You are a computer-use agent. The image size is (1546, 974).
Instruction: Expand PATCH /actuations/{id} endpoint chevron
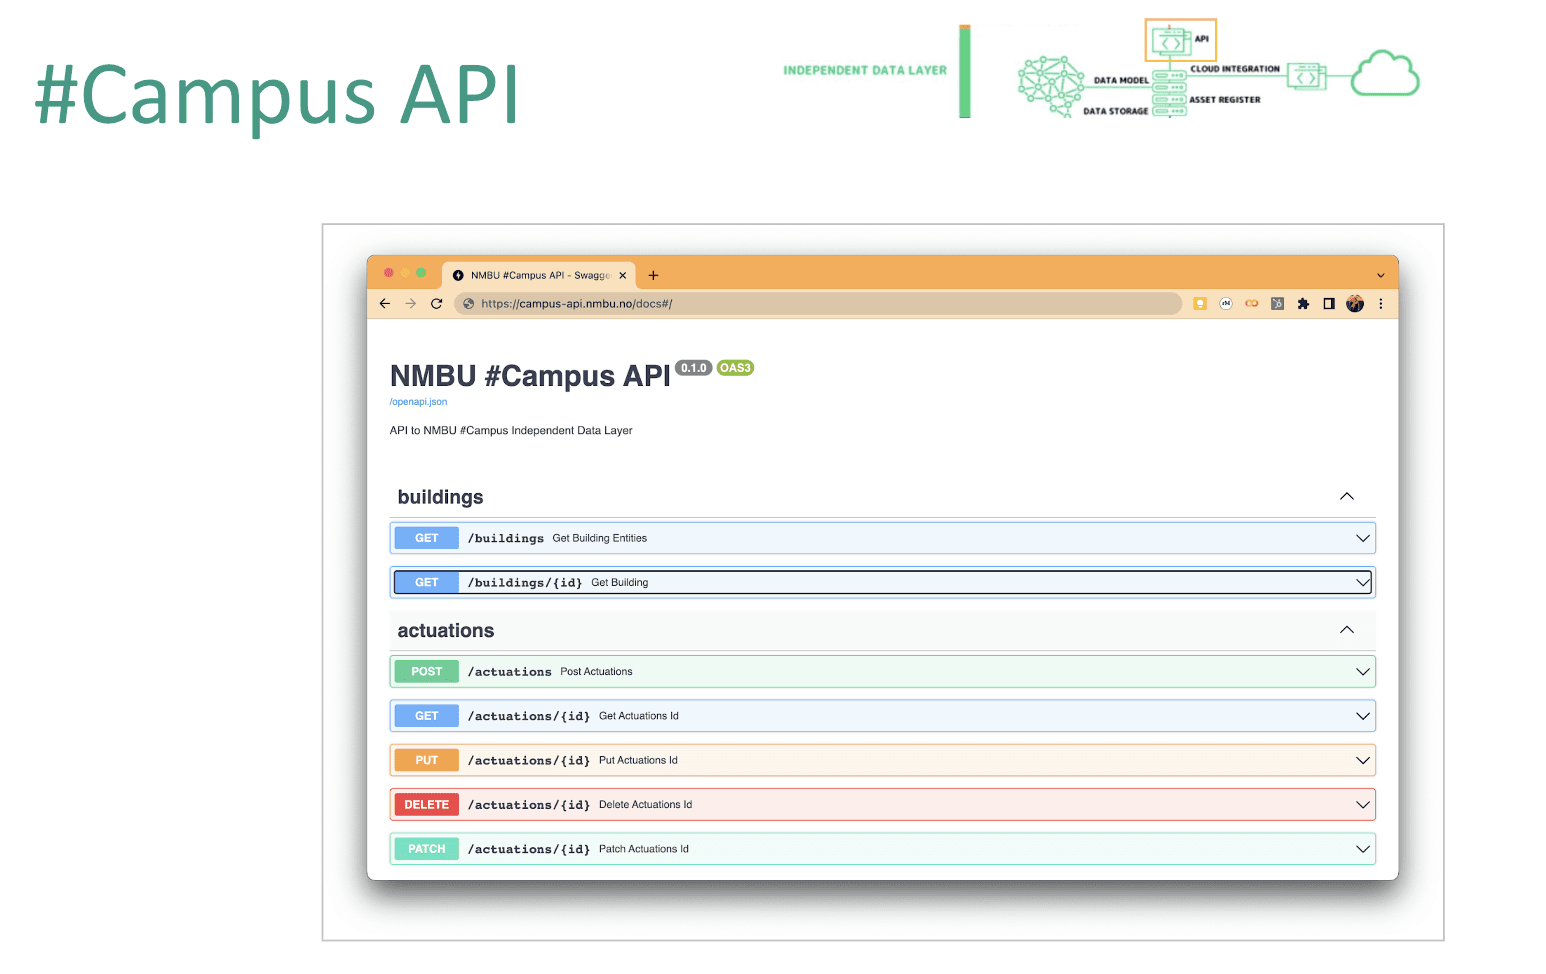pos(1363,849)
